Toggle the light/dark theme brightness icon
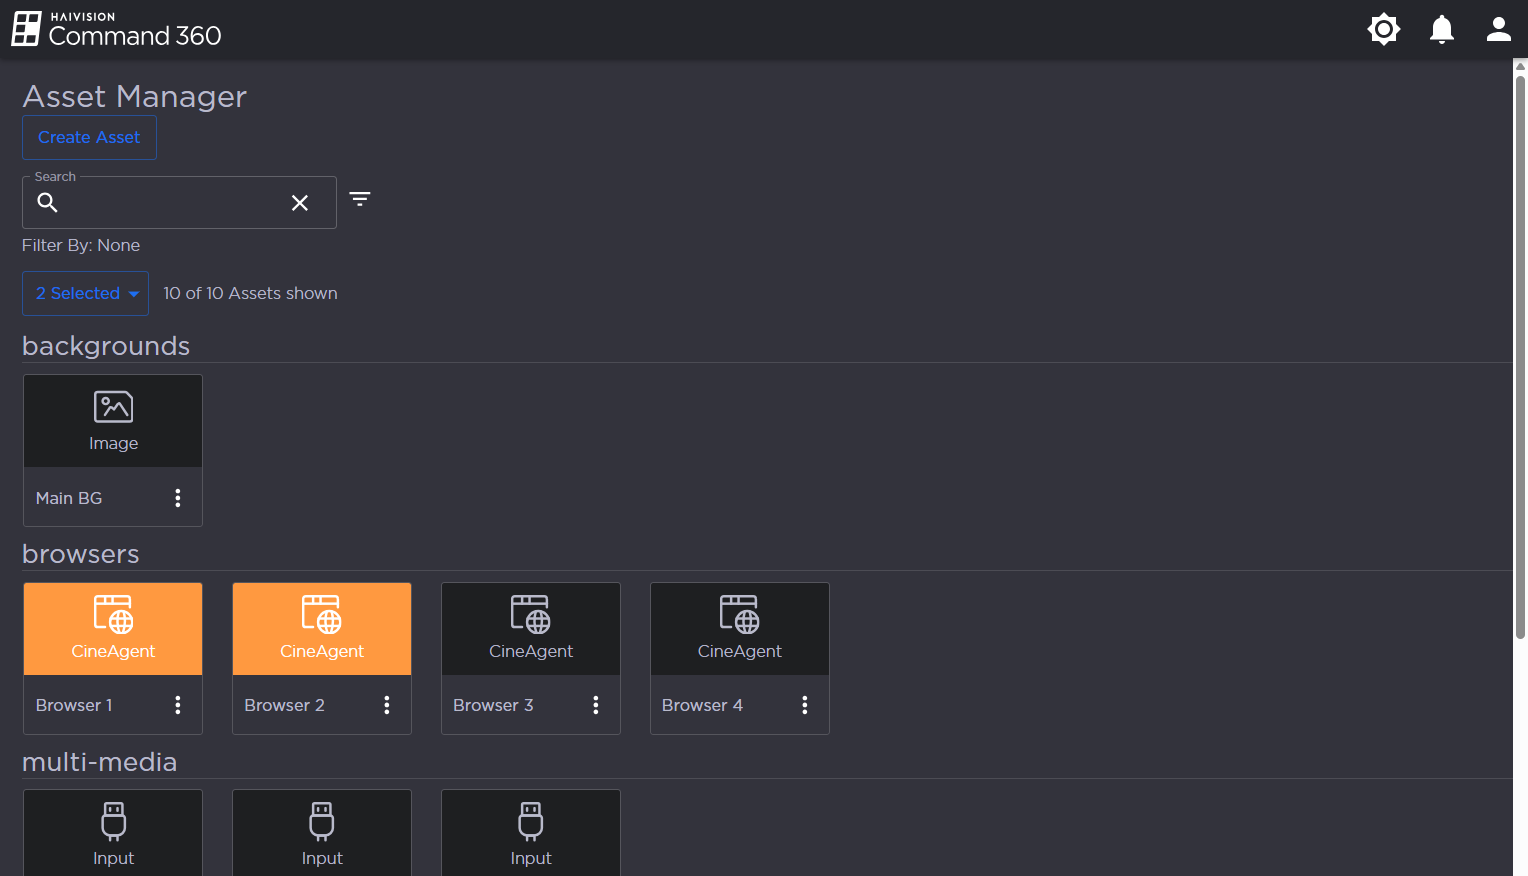 tap(1383, 29)
